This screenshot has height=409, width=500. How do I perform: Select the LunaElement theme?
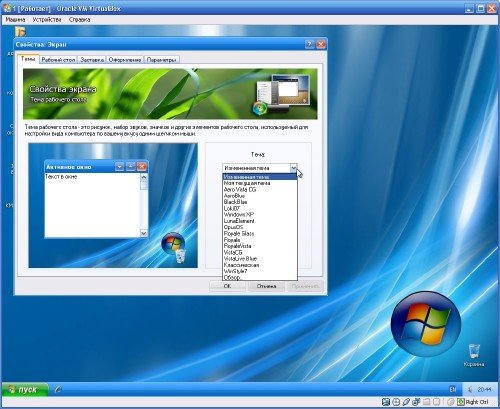click(x=260, y=221)
